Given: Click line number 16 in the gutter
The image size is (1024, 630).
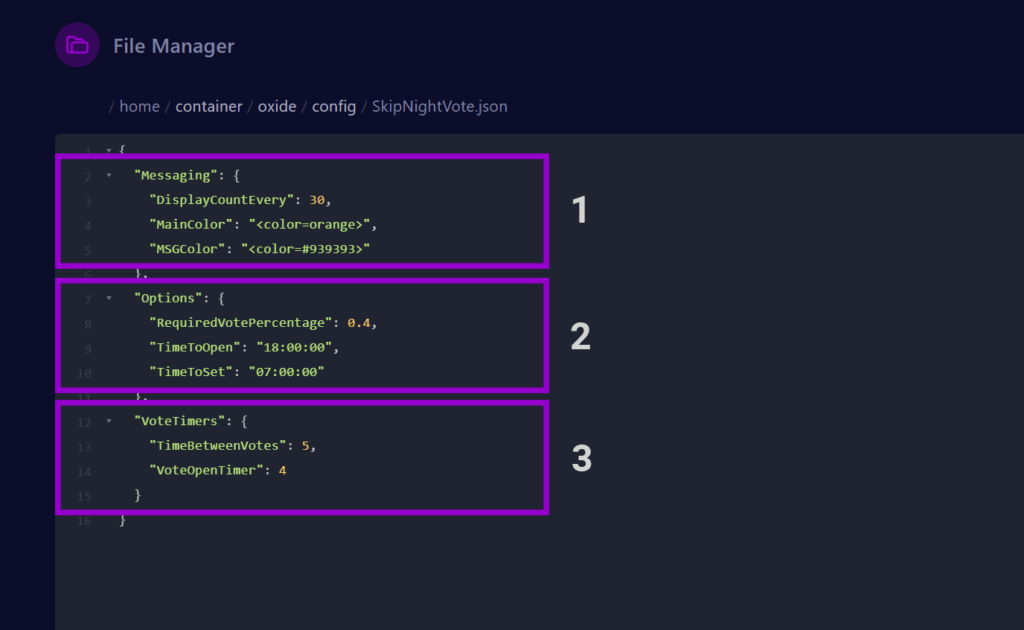Looking at the screenshot, I should click(83, 520).
